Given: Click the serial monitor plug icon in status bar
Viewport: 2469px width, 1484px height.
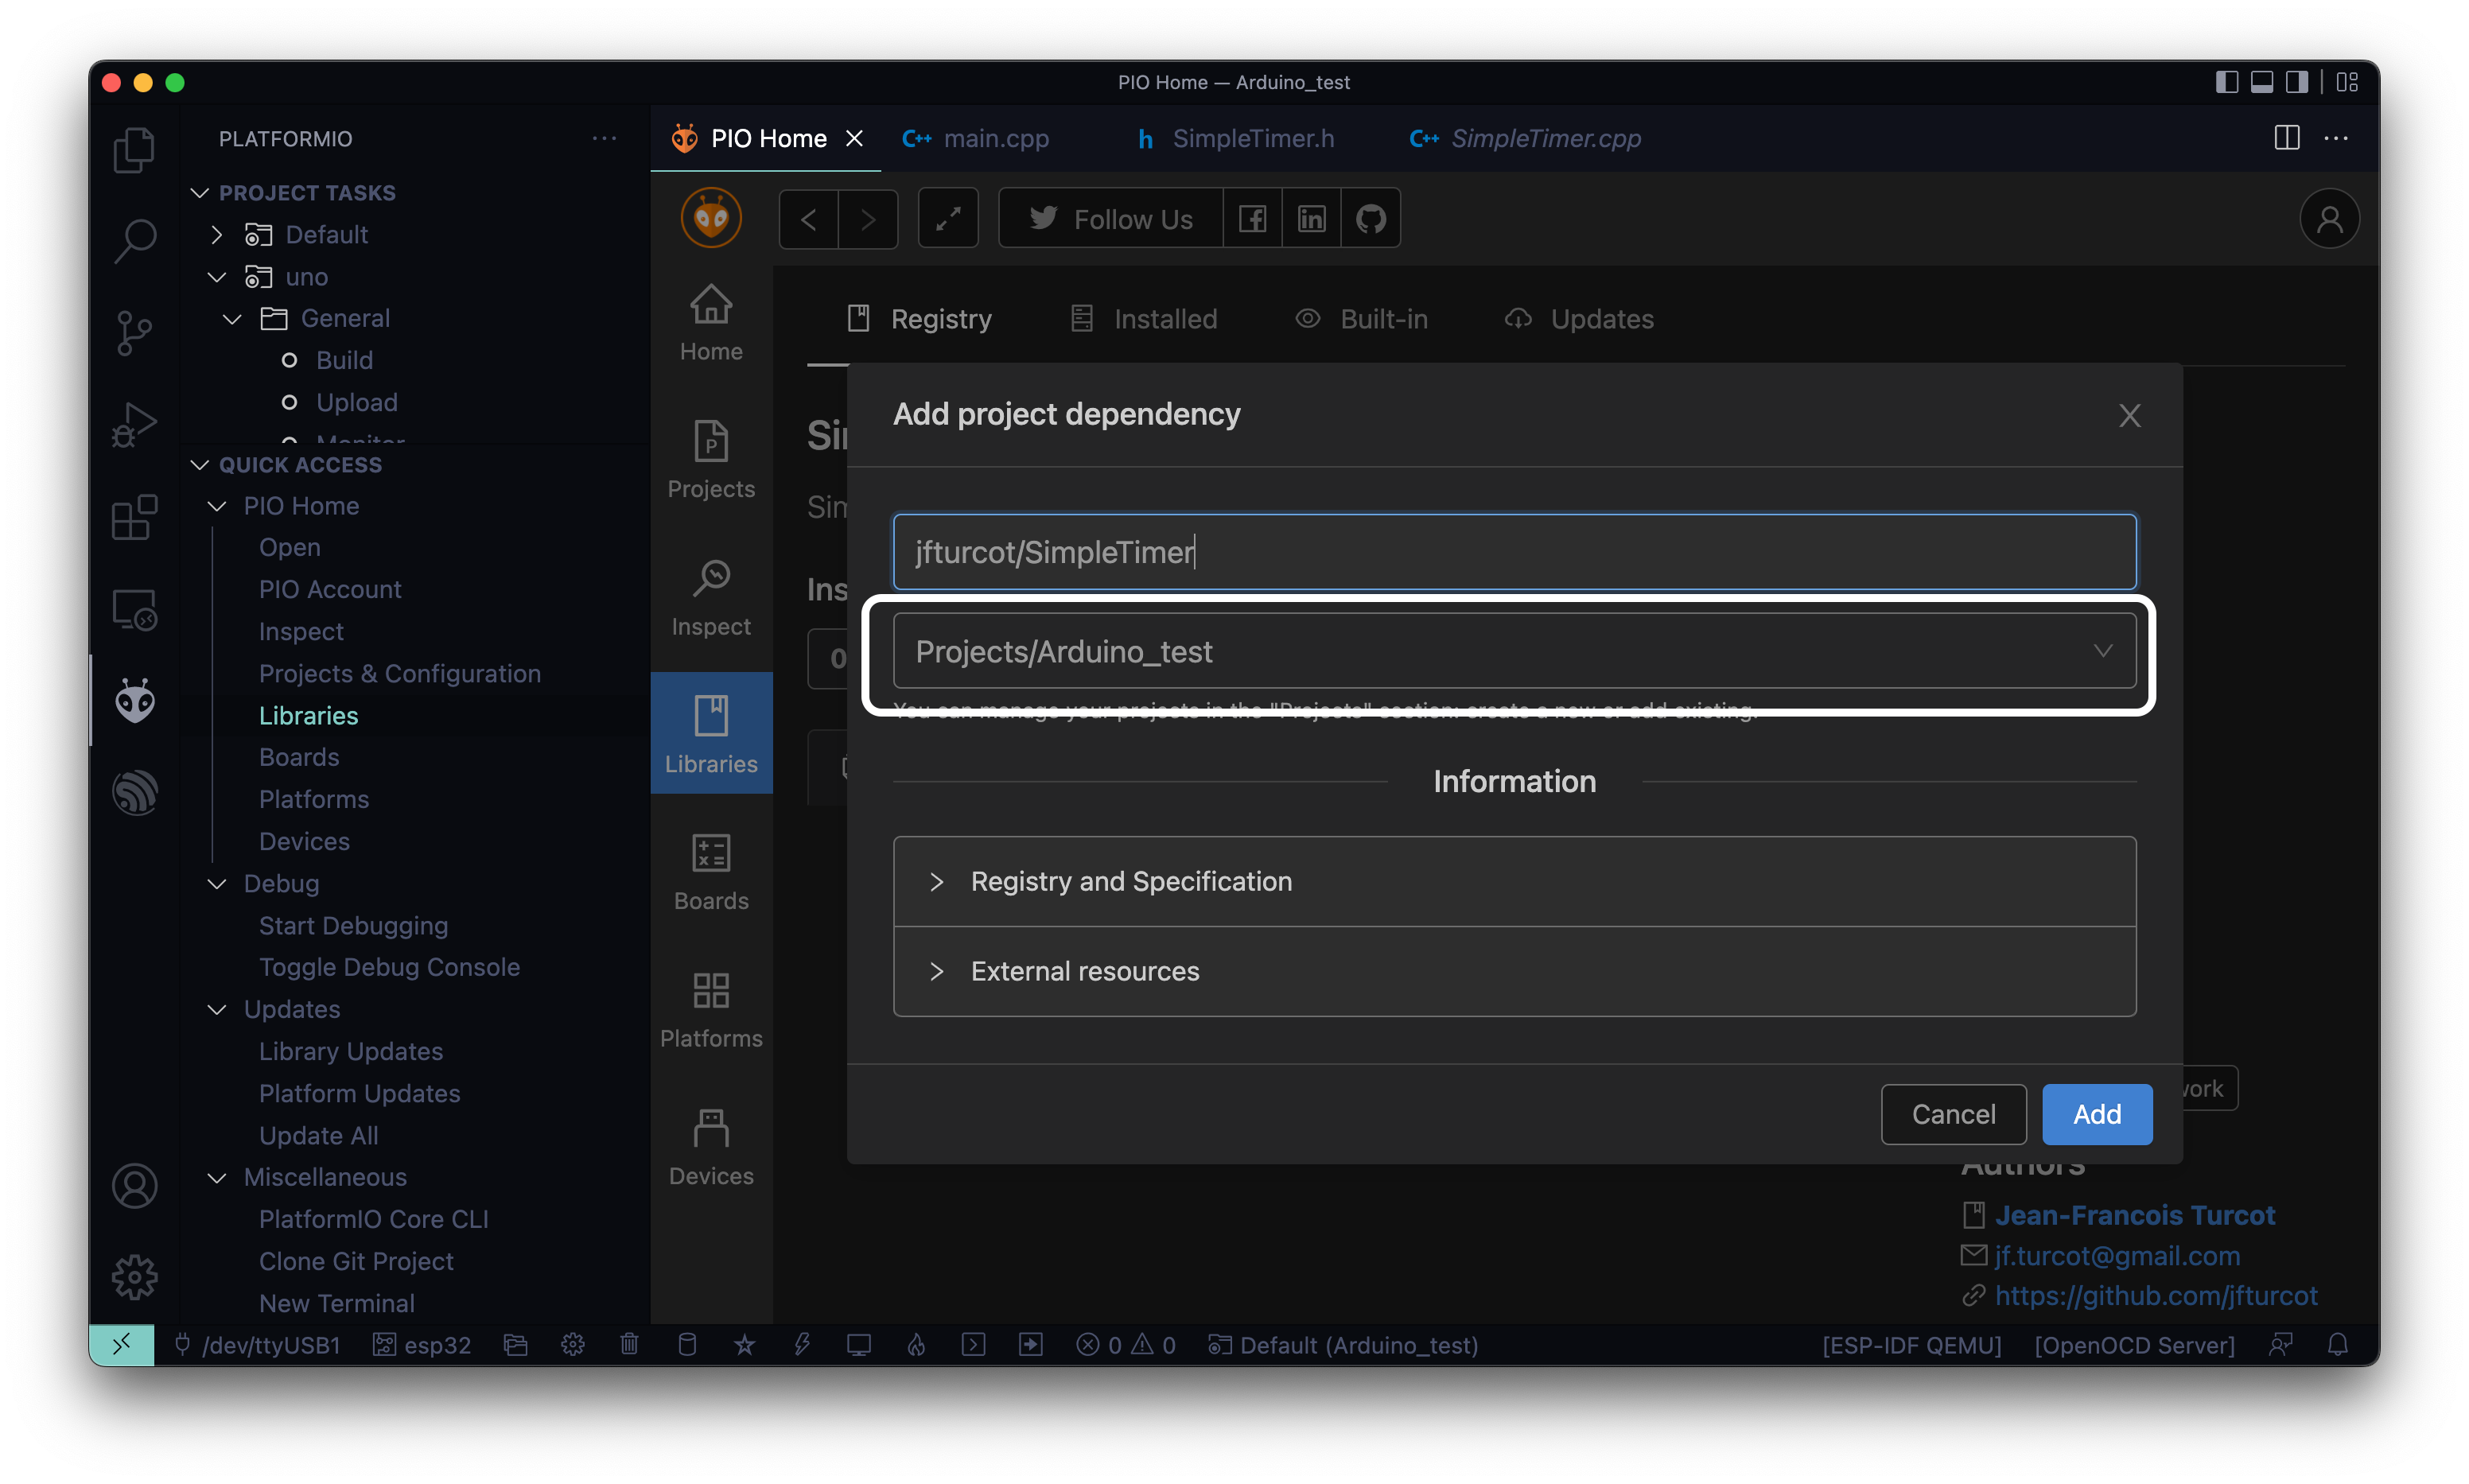Looking at the screenshot, I should click(x=183, y=1344).
